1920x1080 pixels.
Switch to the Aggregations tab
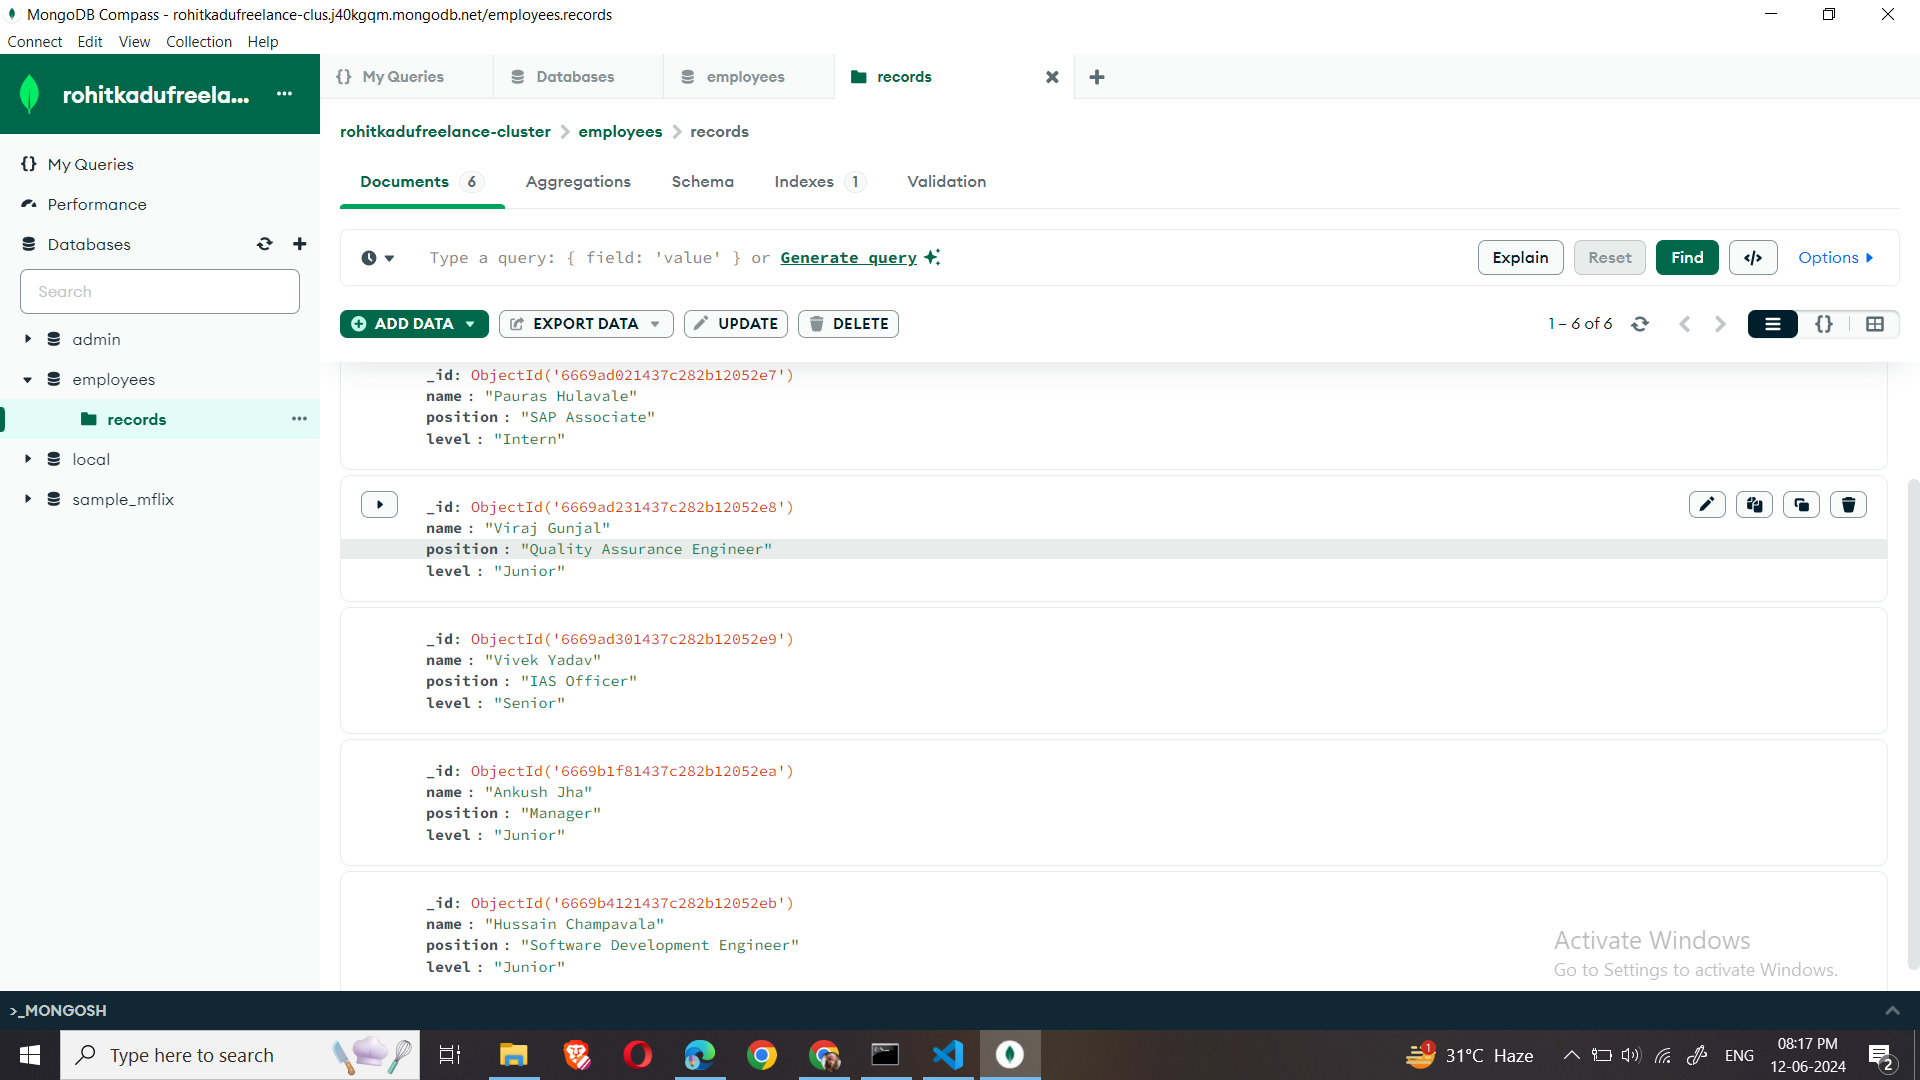[x=578, y=181]
